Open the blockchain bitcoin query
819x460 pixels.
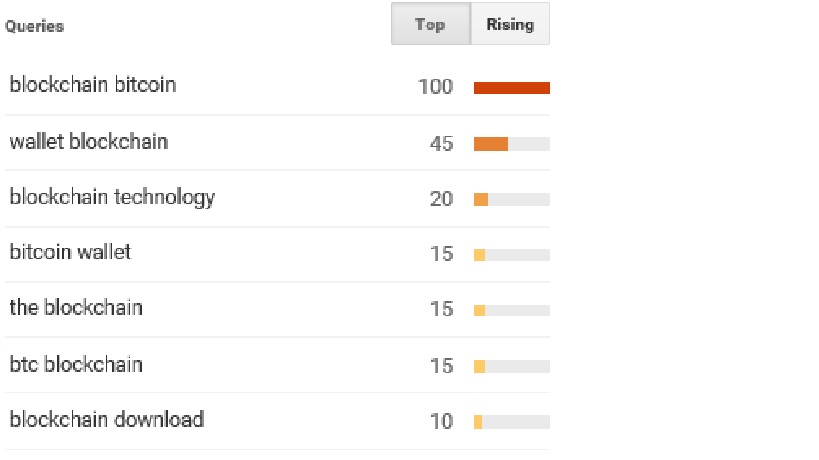[x=93, y=85]
